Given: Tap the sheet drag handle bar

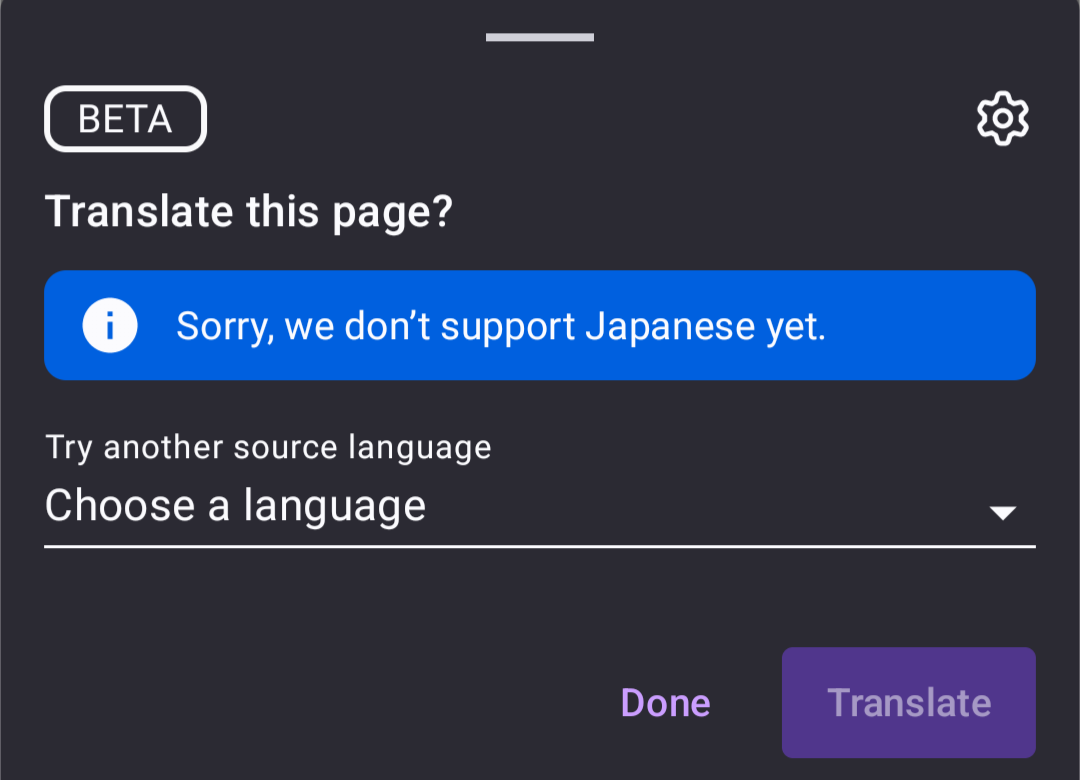Looking at the screenshot, I should [x=539, y=37].
